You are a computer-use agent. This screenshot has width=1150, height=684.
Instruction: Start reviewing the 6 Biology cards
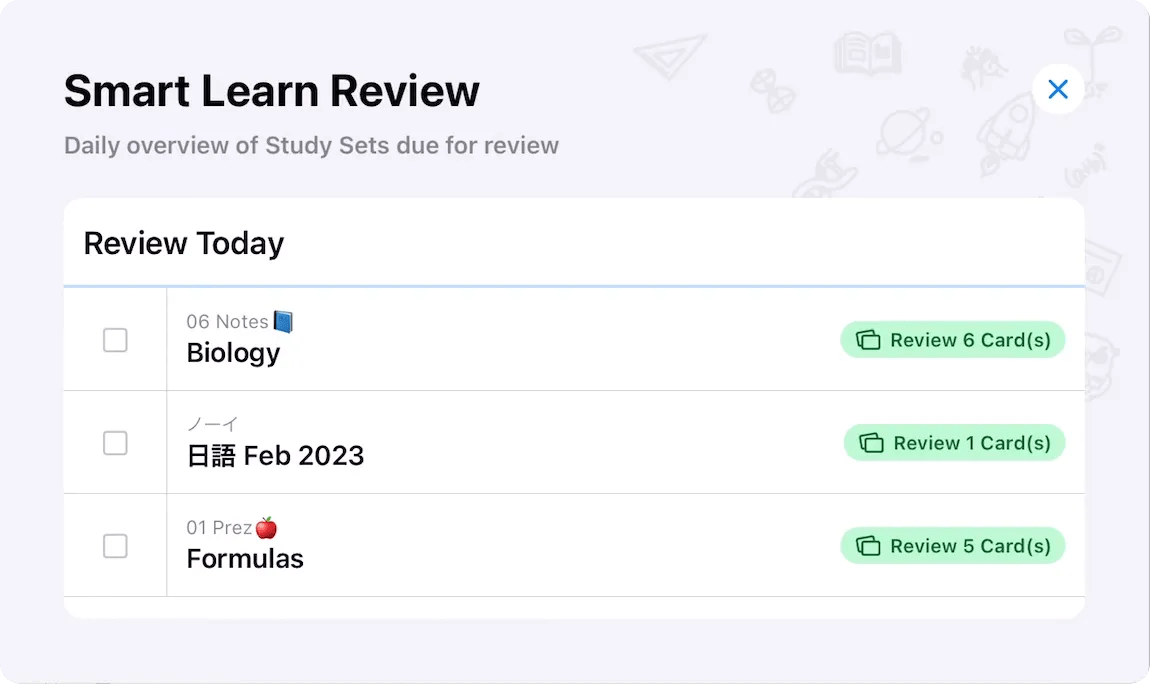tap(952, 340)
